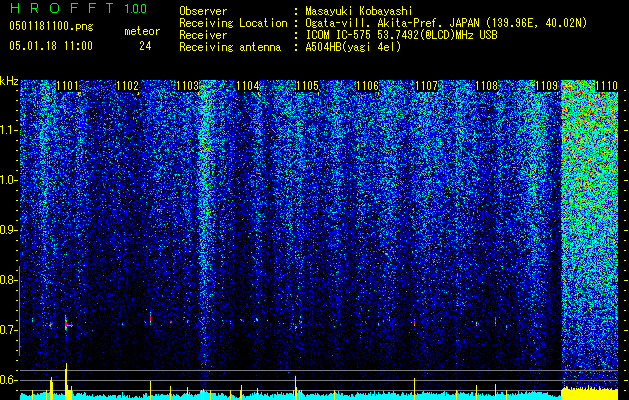Click the 0.8 frequency axis label
The width and height of the screenshot is (629, 400).
pos(9,280)
